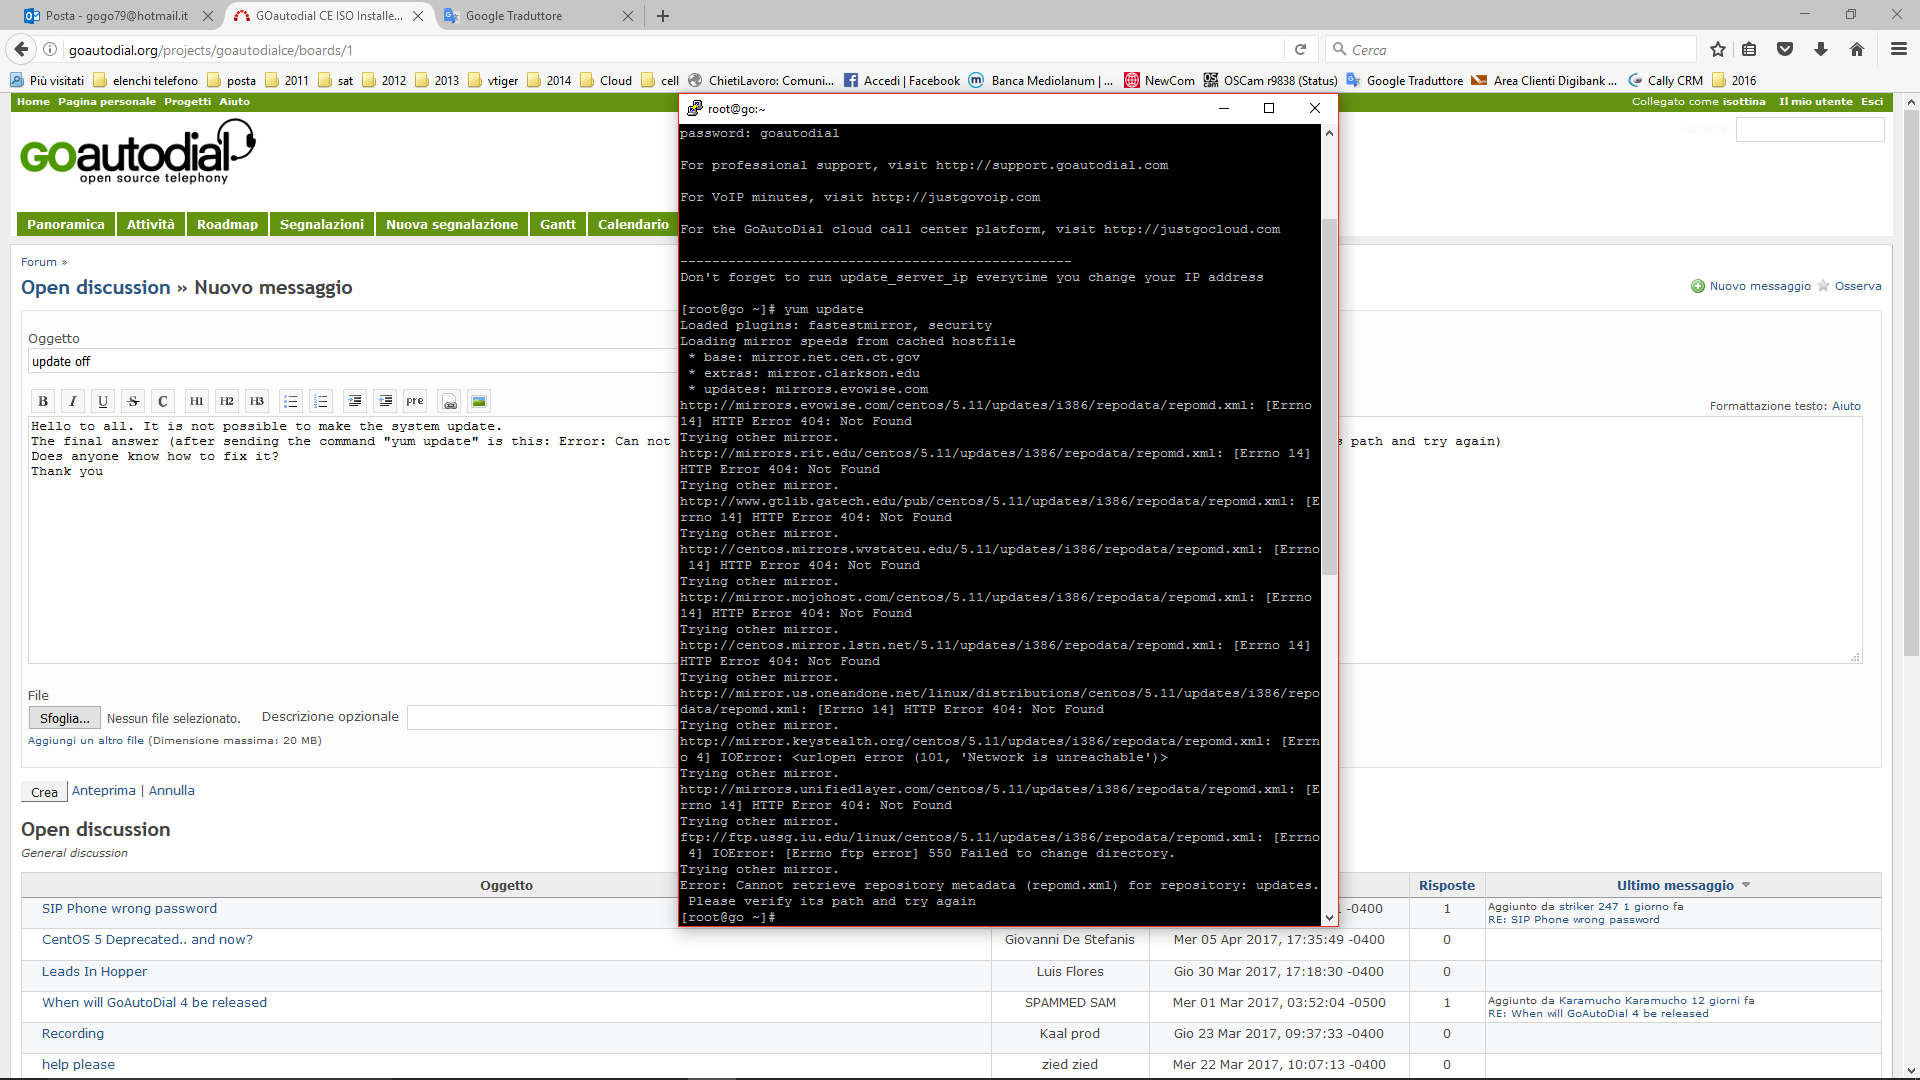This screenshot has height=1080, width=1920.
Task: Click the Descrizione opzionale field
Action: (x=543, y=717)
